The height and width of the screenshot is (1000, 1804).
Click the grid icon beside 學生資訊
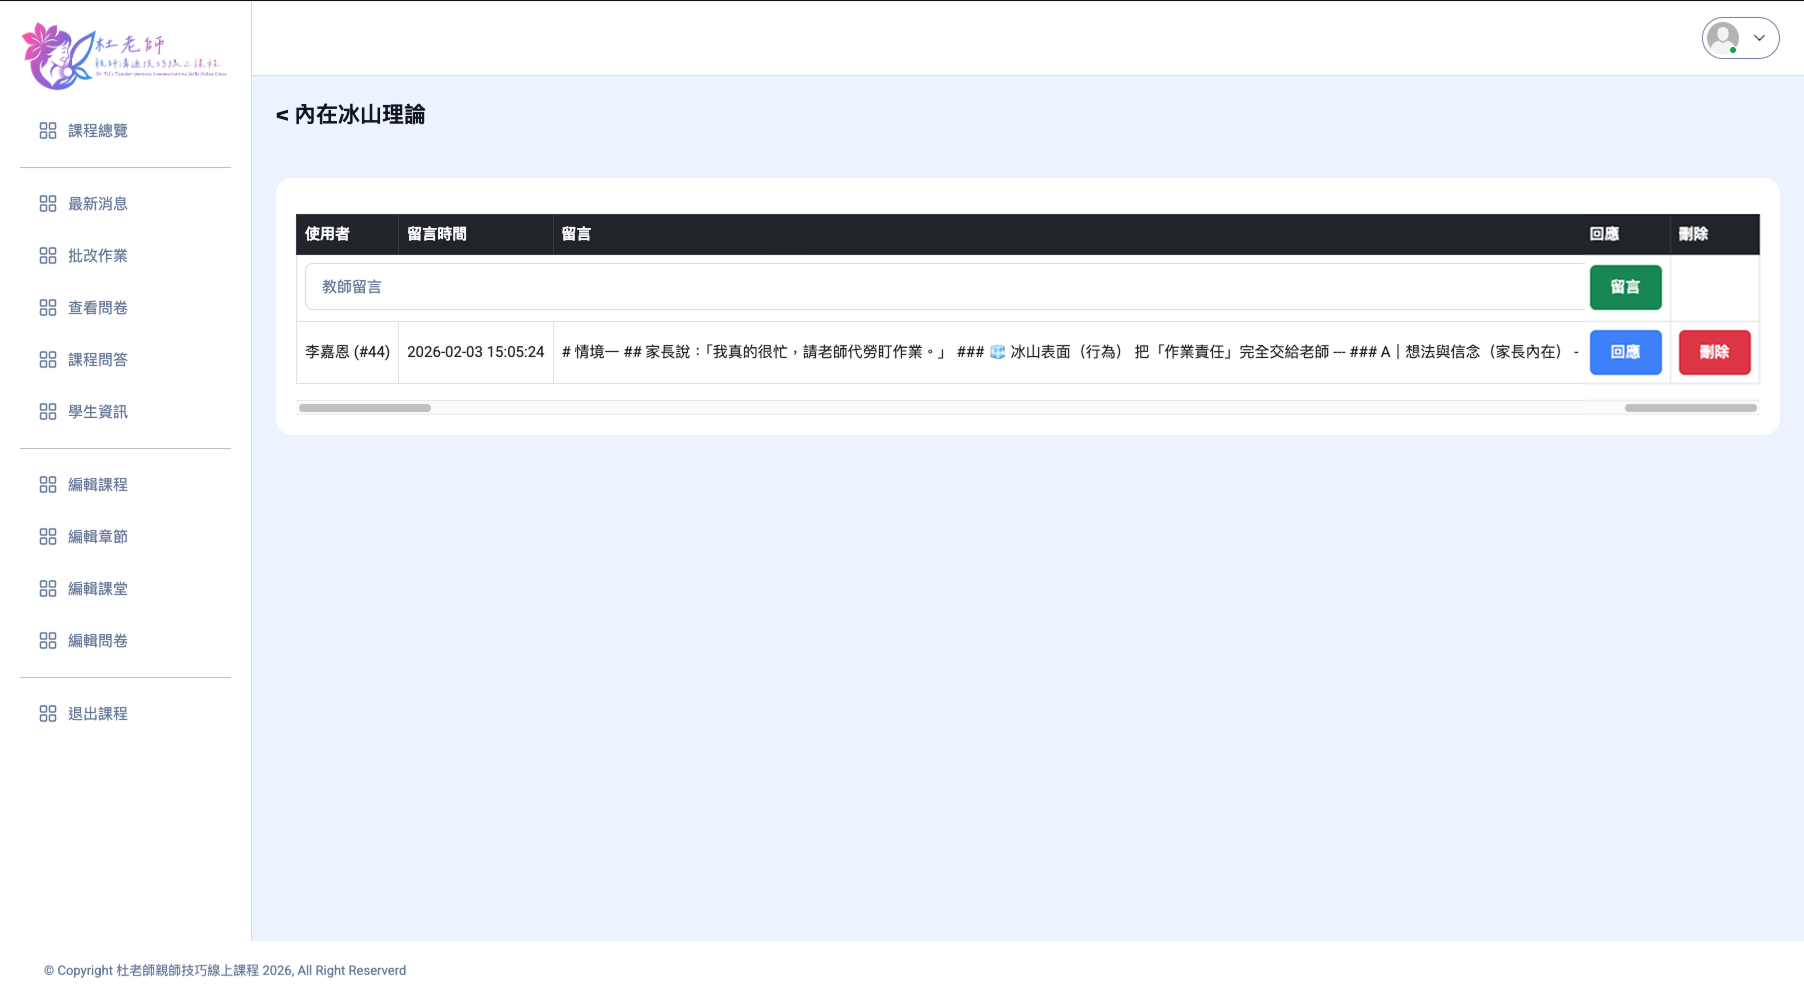click(x=47, y=412)
